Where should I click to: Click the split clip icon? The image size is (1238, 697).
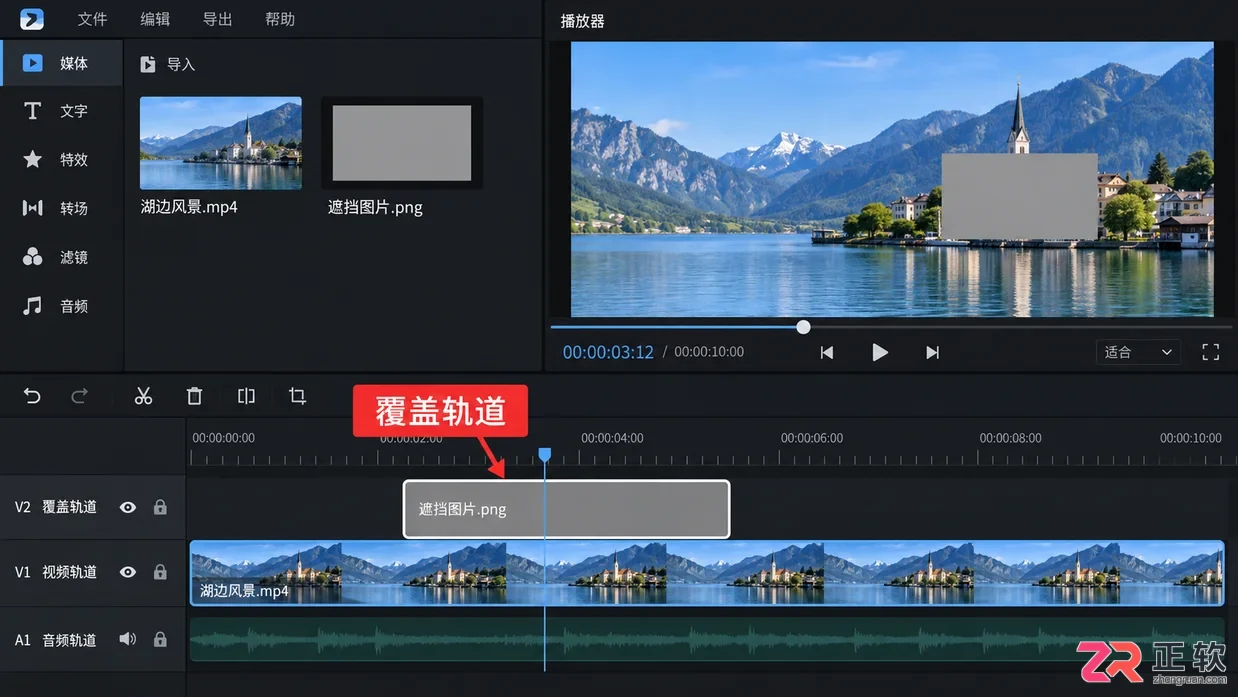(246, 396)
